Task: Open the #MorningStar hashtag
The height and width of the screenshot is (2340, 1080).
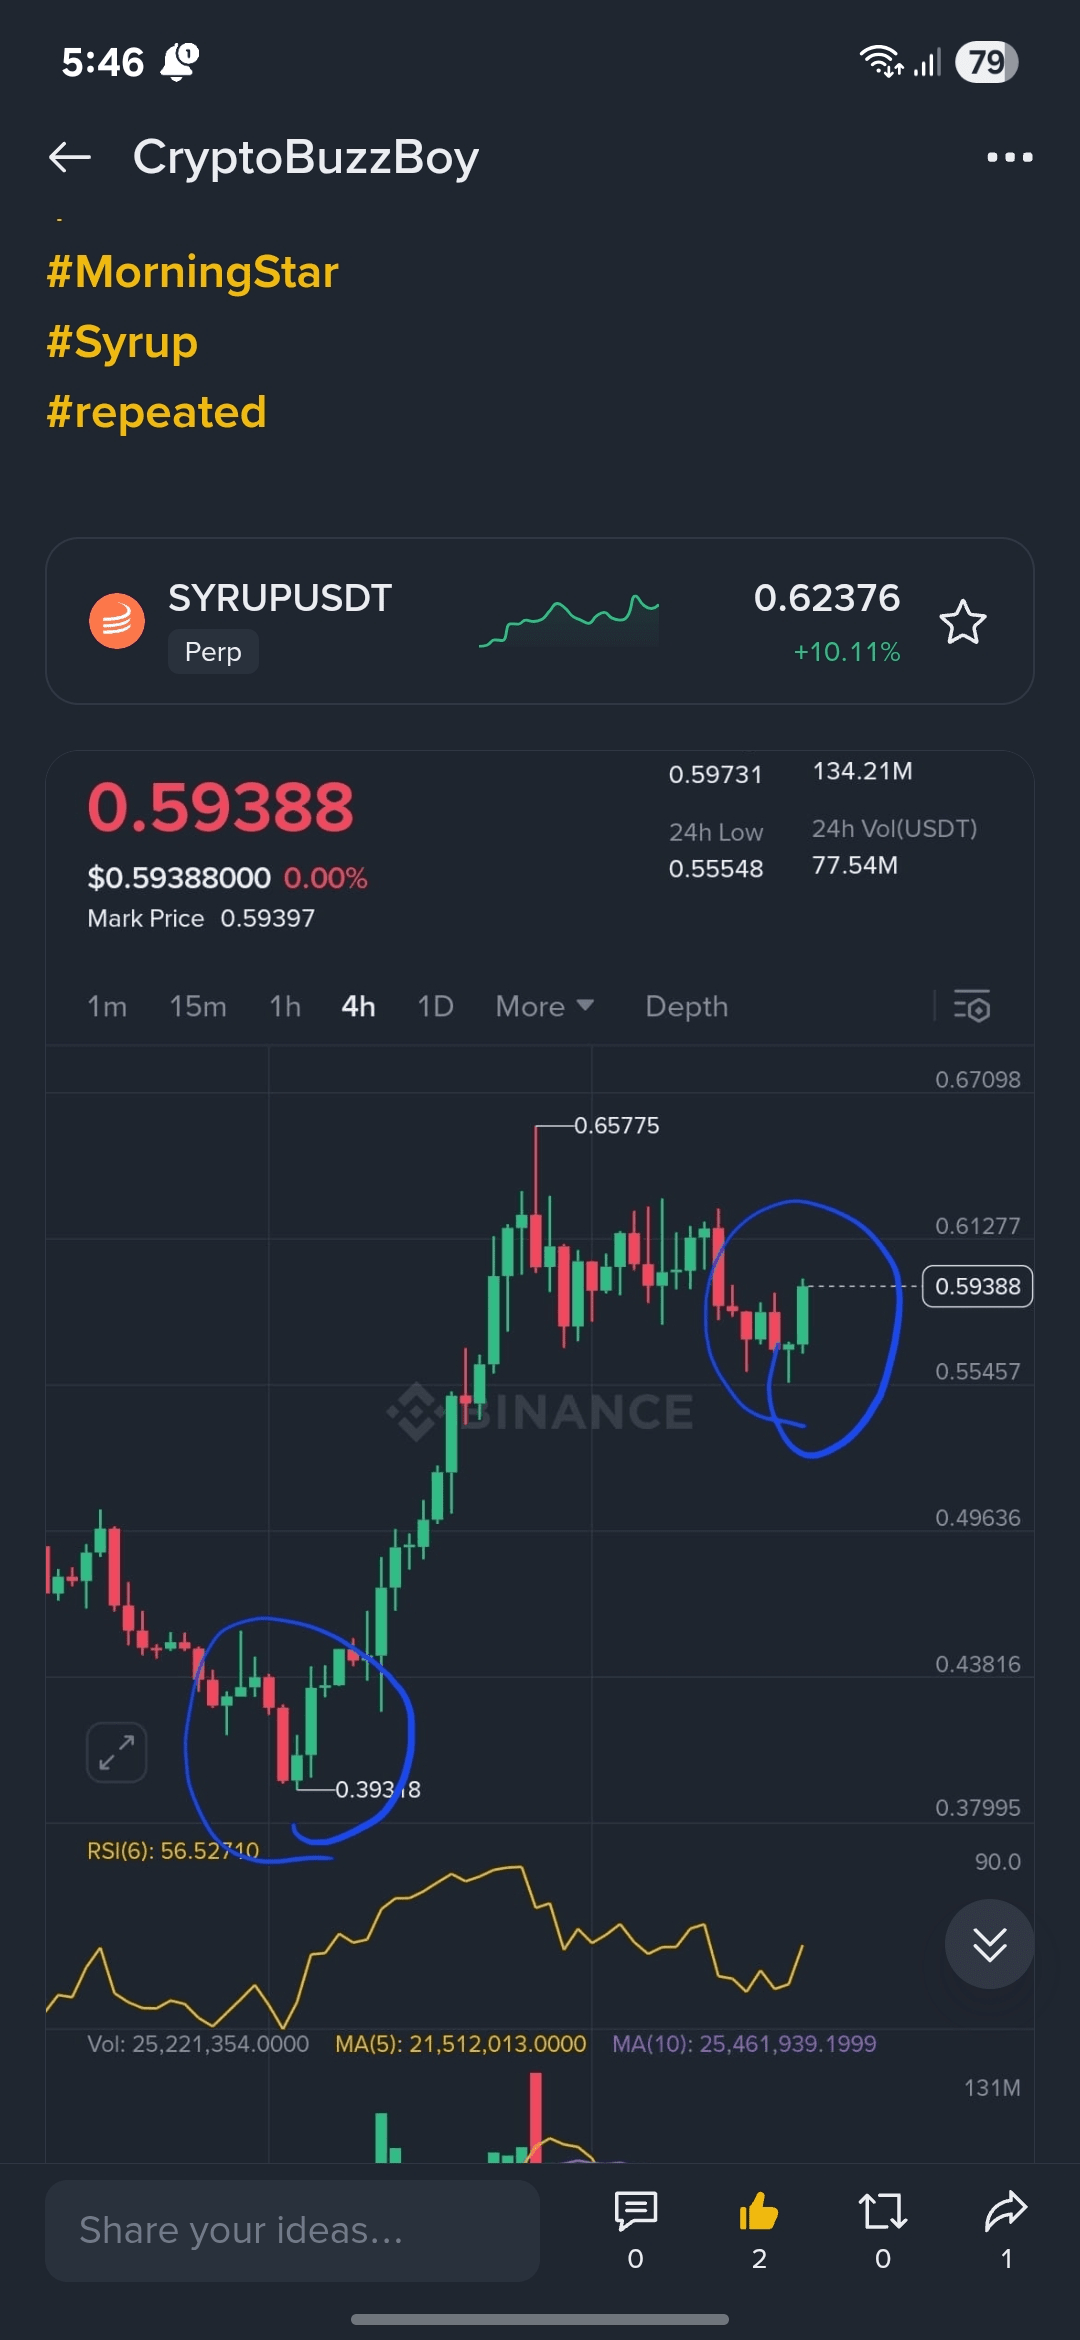Action: pyautogui.click(x=193, y=272)
